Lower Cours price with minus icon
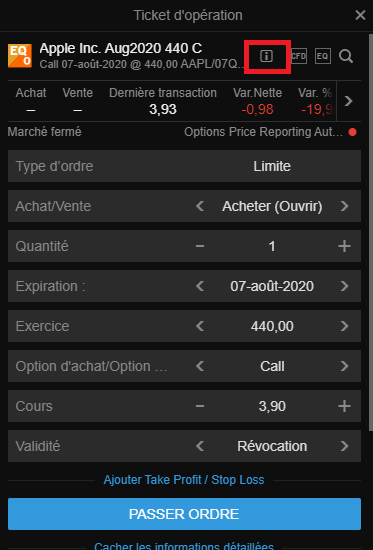The width and height of the screenshot is (373, 550). 200,406
